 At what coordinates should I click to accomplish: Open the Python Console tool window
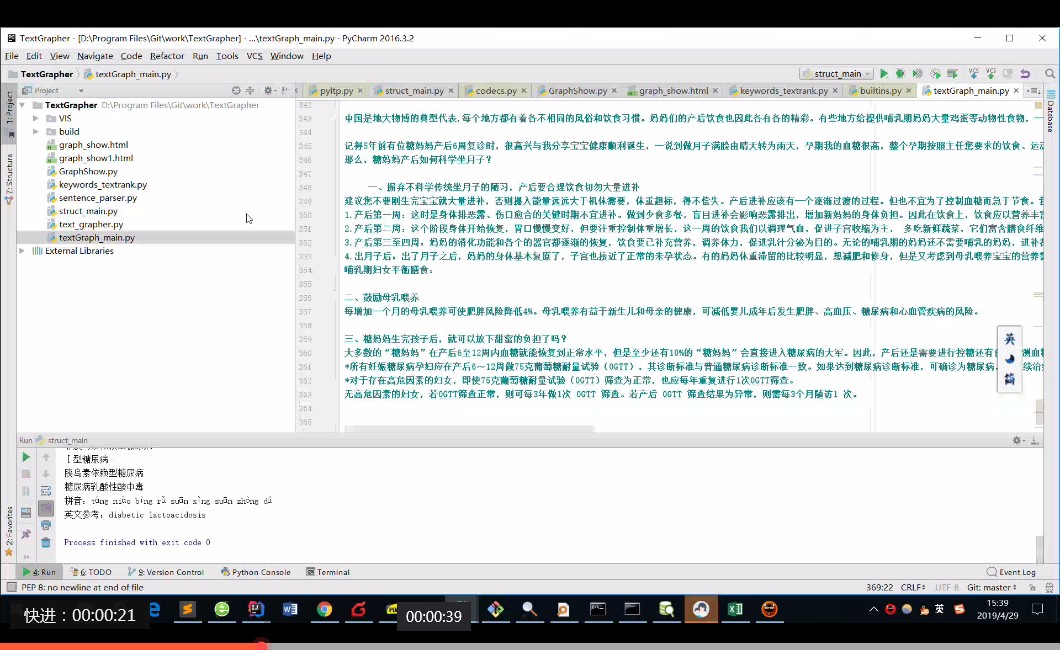pyautogui.click(x=256, y=572)
